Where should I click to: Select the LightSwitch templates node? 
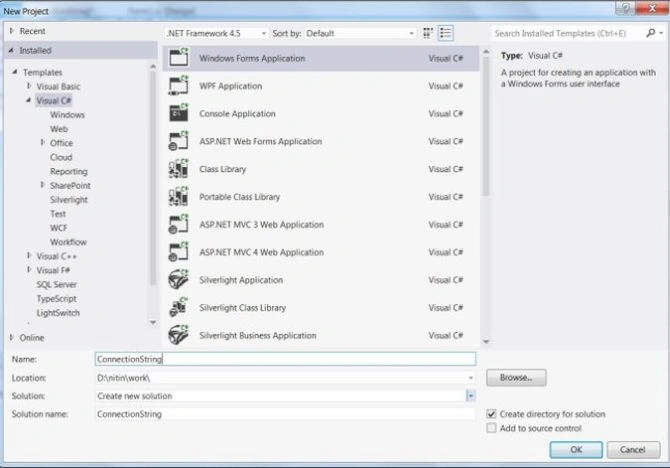tap(58, 312)
